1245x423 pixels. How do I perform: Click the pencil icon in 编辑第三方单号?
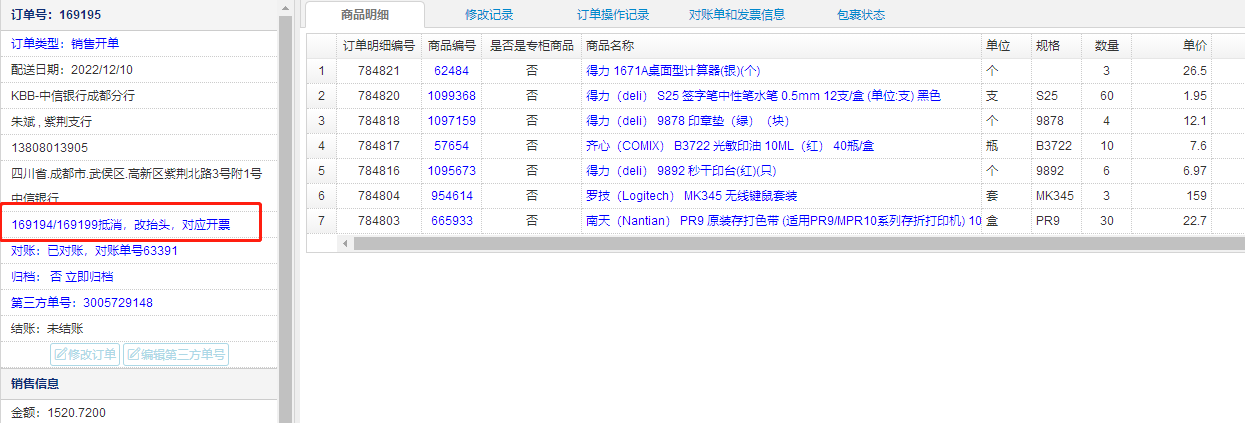coord(133,354)
